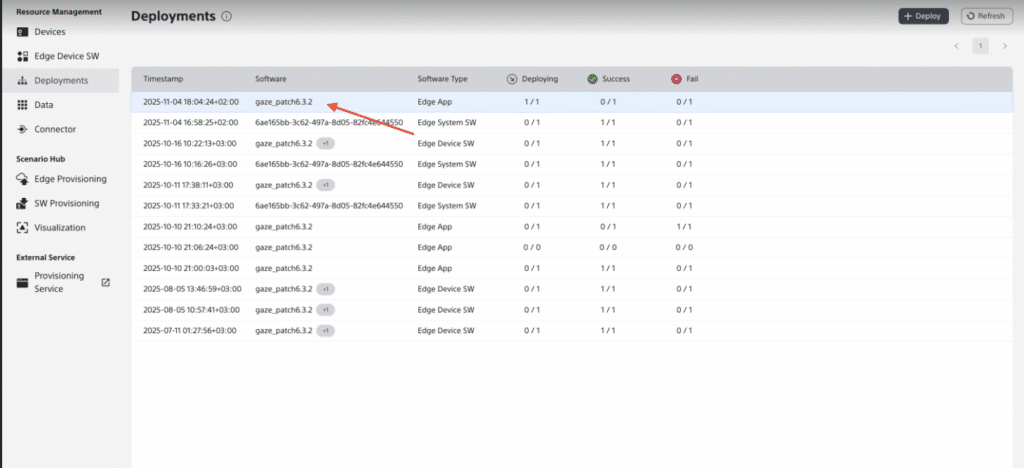1024x468 pixels.
Task: Expand +1 badge on 2025-07-11 row
Action: coord(326,330)
